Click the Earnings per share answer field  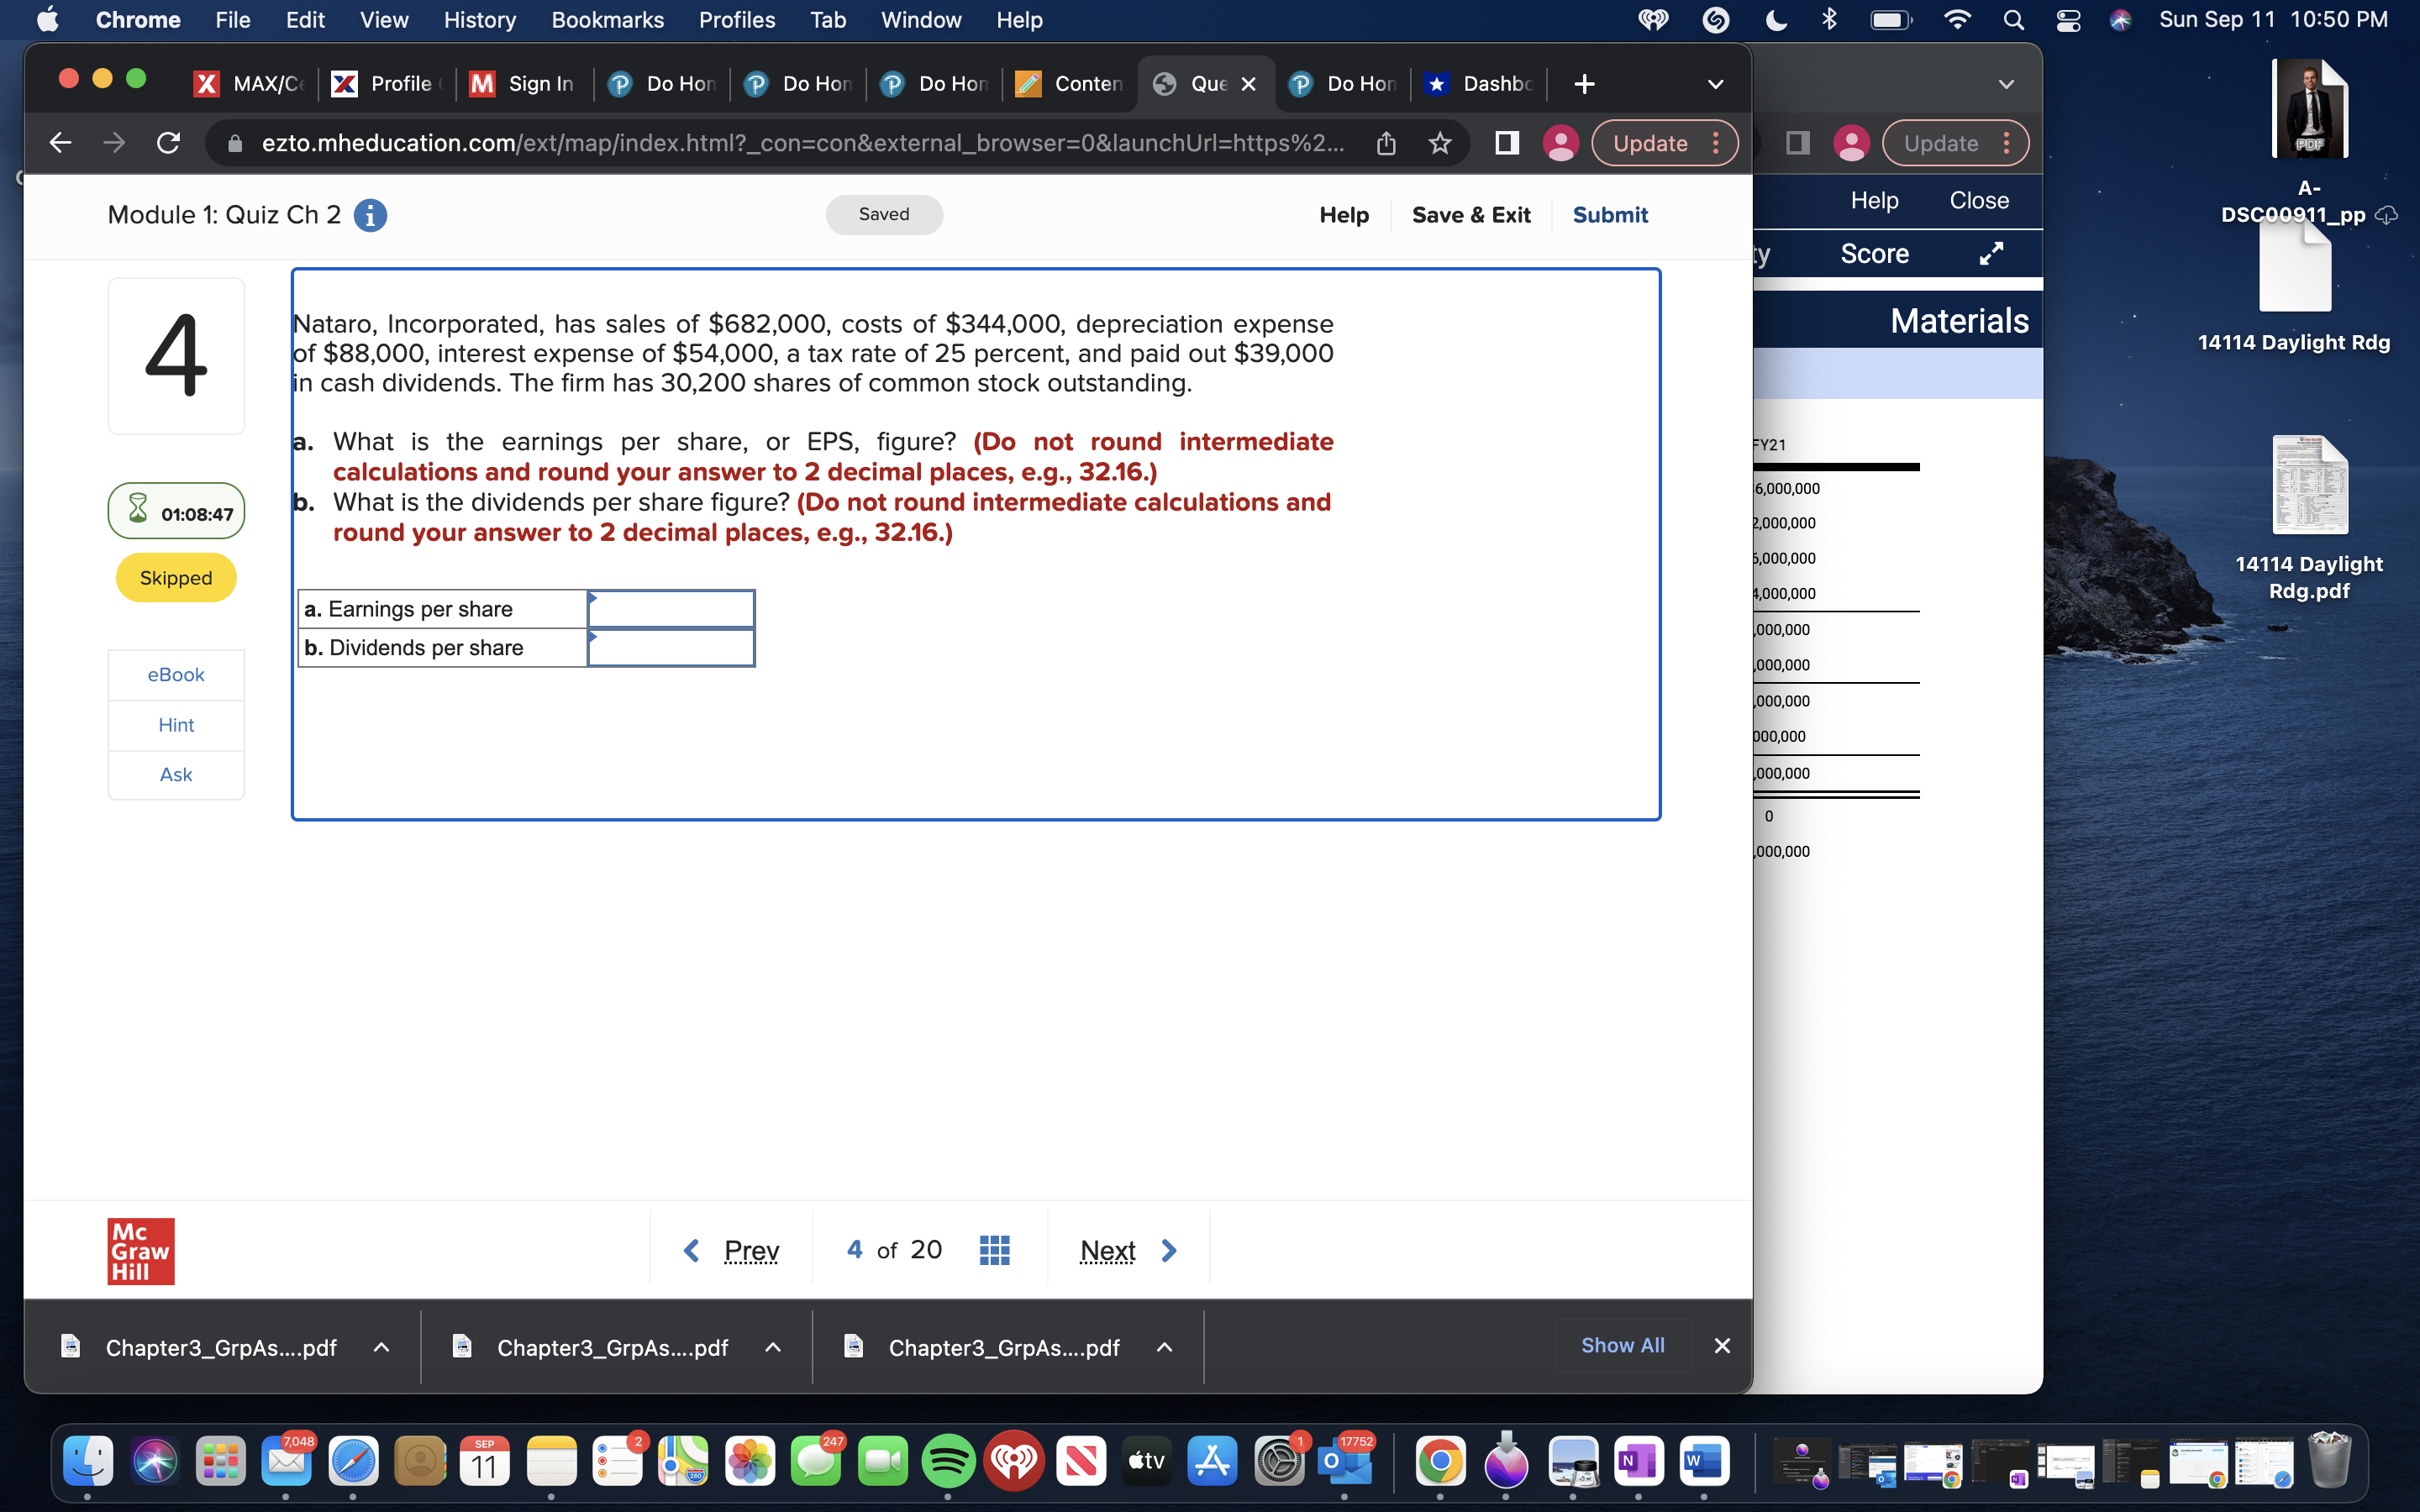670,608
